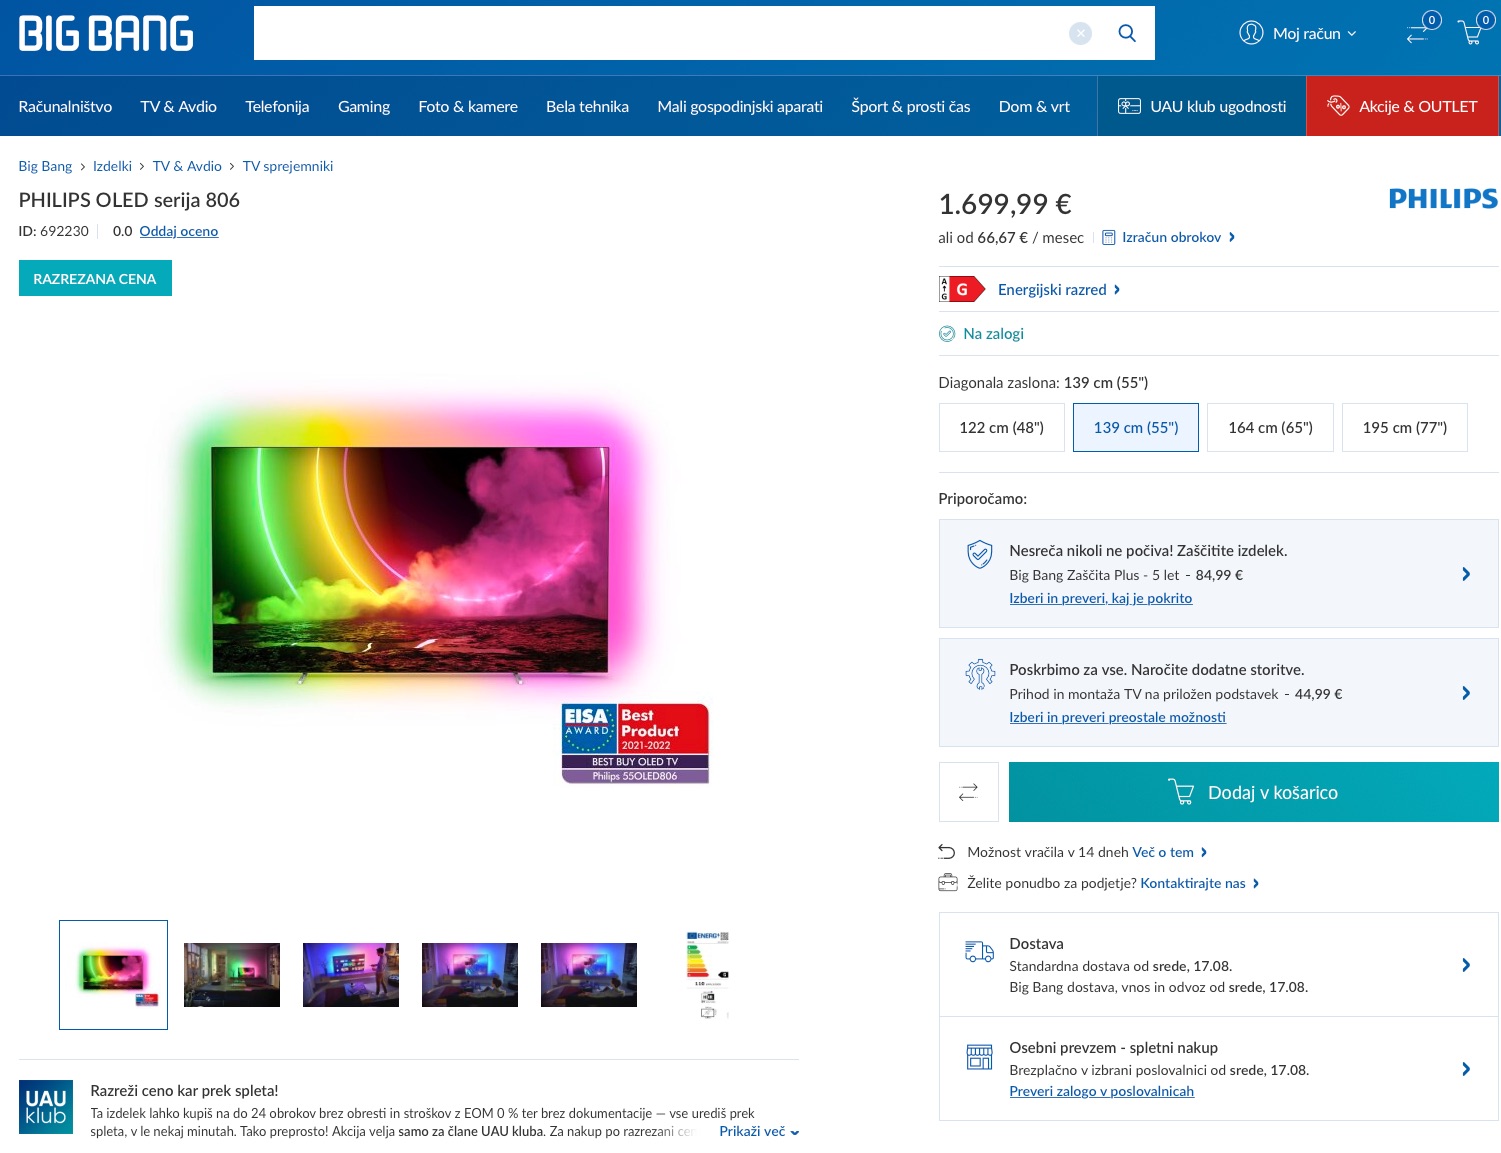
Task: Click Preveri zalogo v poslovalnicah
Action: click(1101, 1091)
